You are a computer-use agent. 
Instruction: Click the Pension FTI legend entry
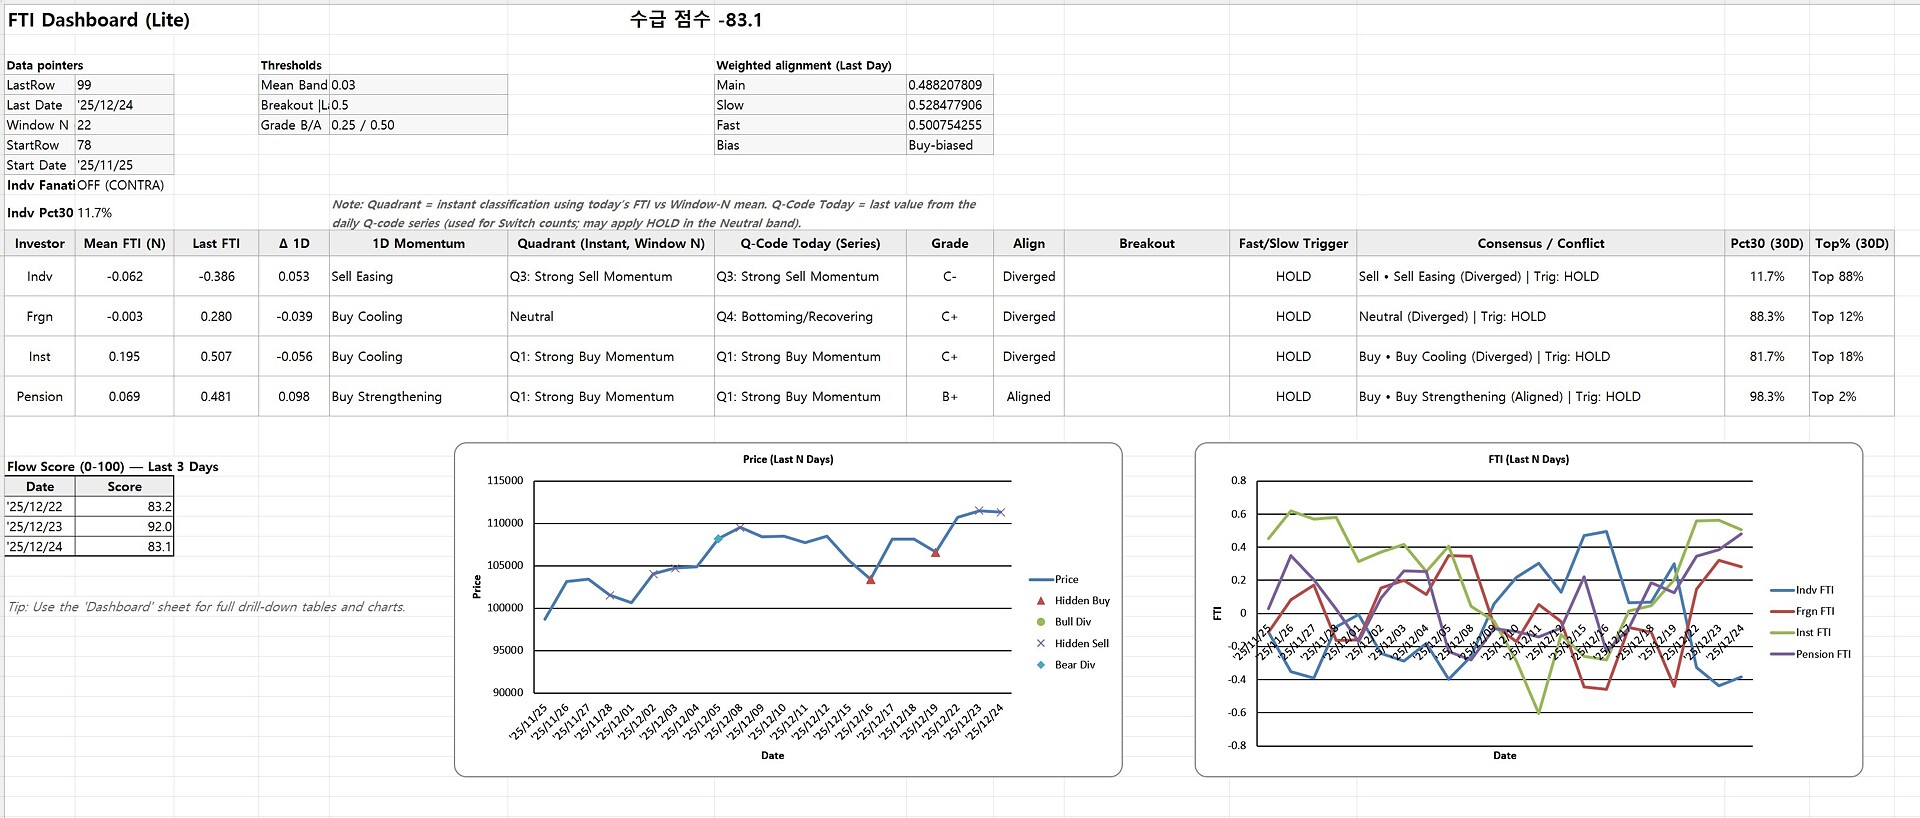(1810, 654)
